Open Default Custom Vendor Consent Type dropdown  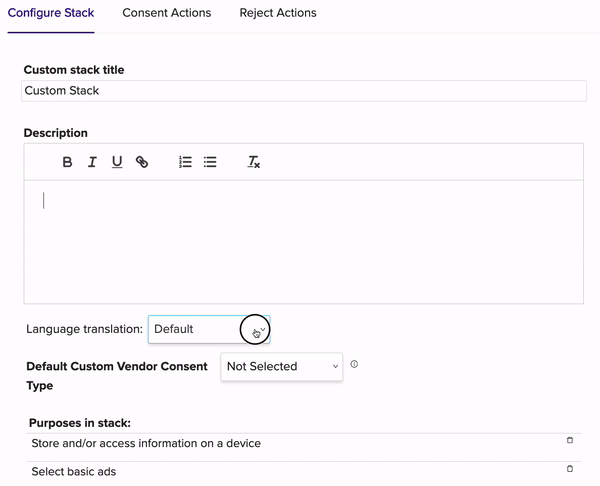coord(282,367)
